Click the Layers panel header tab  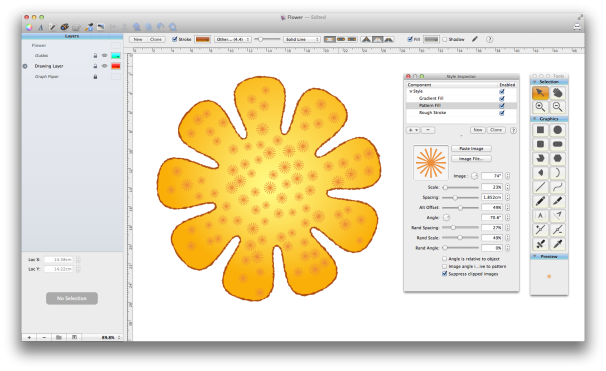click(72, 36)
